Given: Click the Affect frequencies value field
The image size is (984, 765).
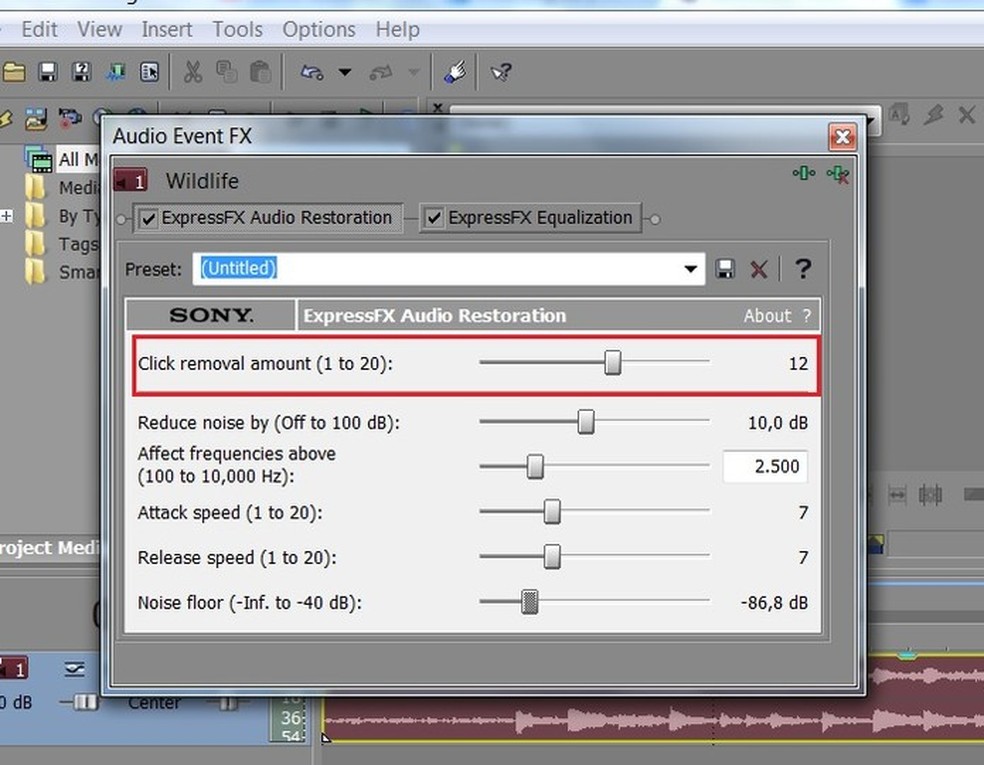Looking at the screenshot, I should pos(765,467).
